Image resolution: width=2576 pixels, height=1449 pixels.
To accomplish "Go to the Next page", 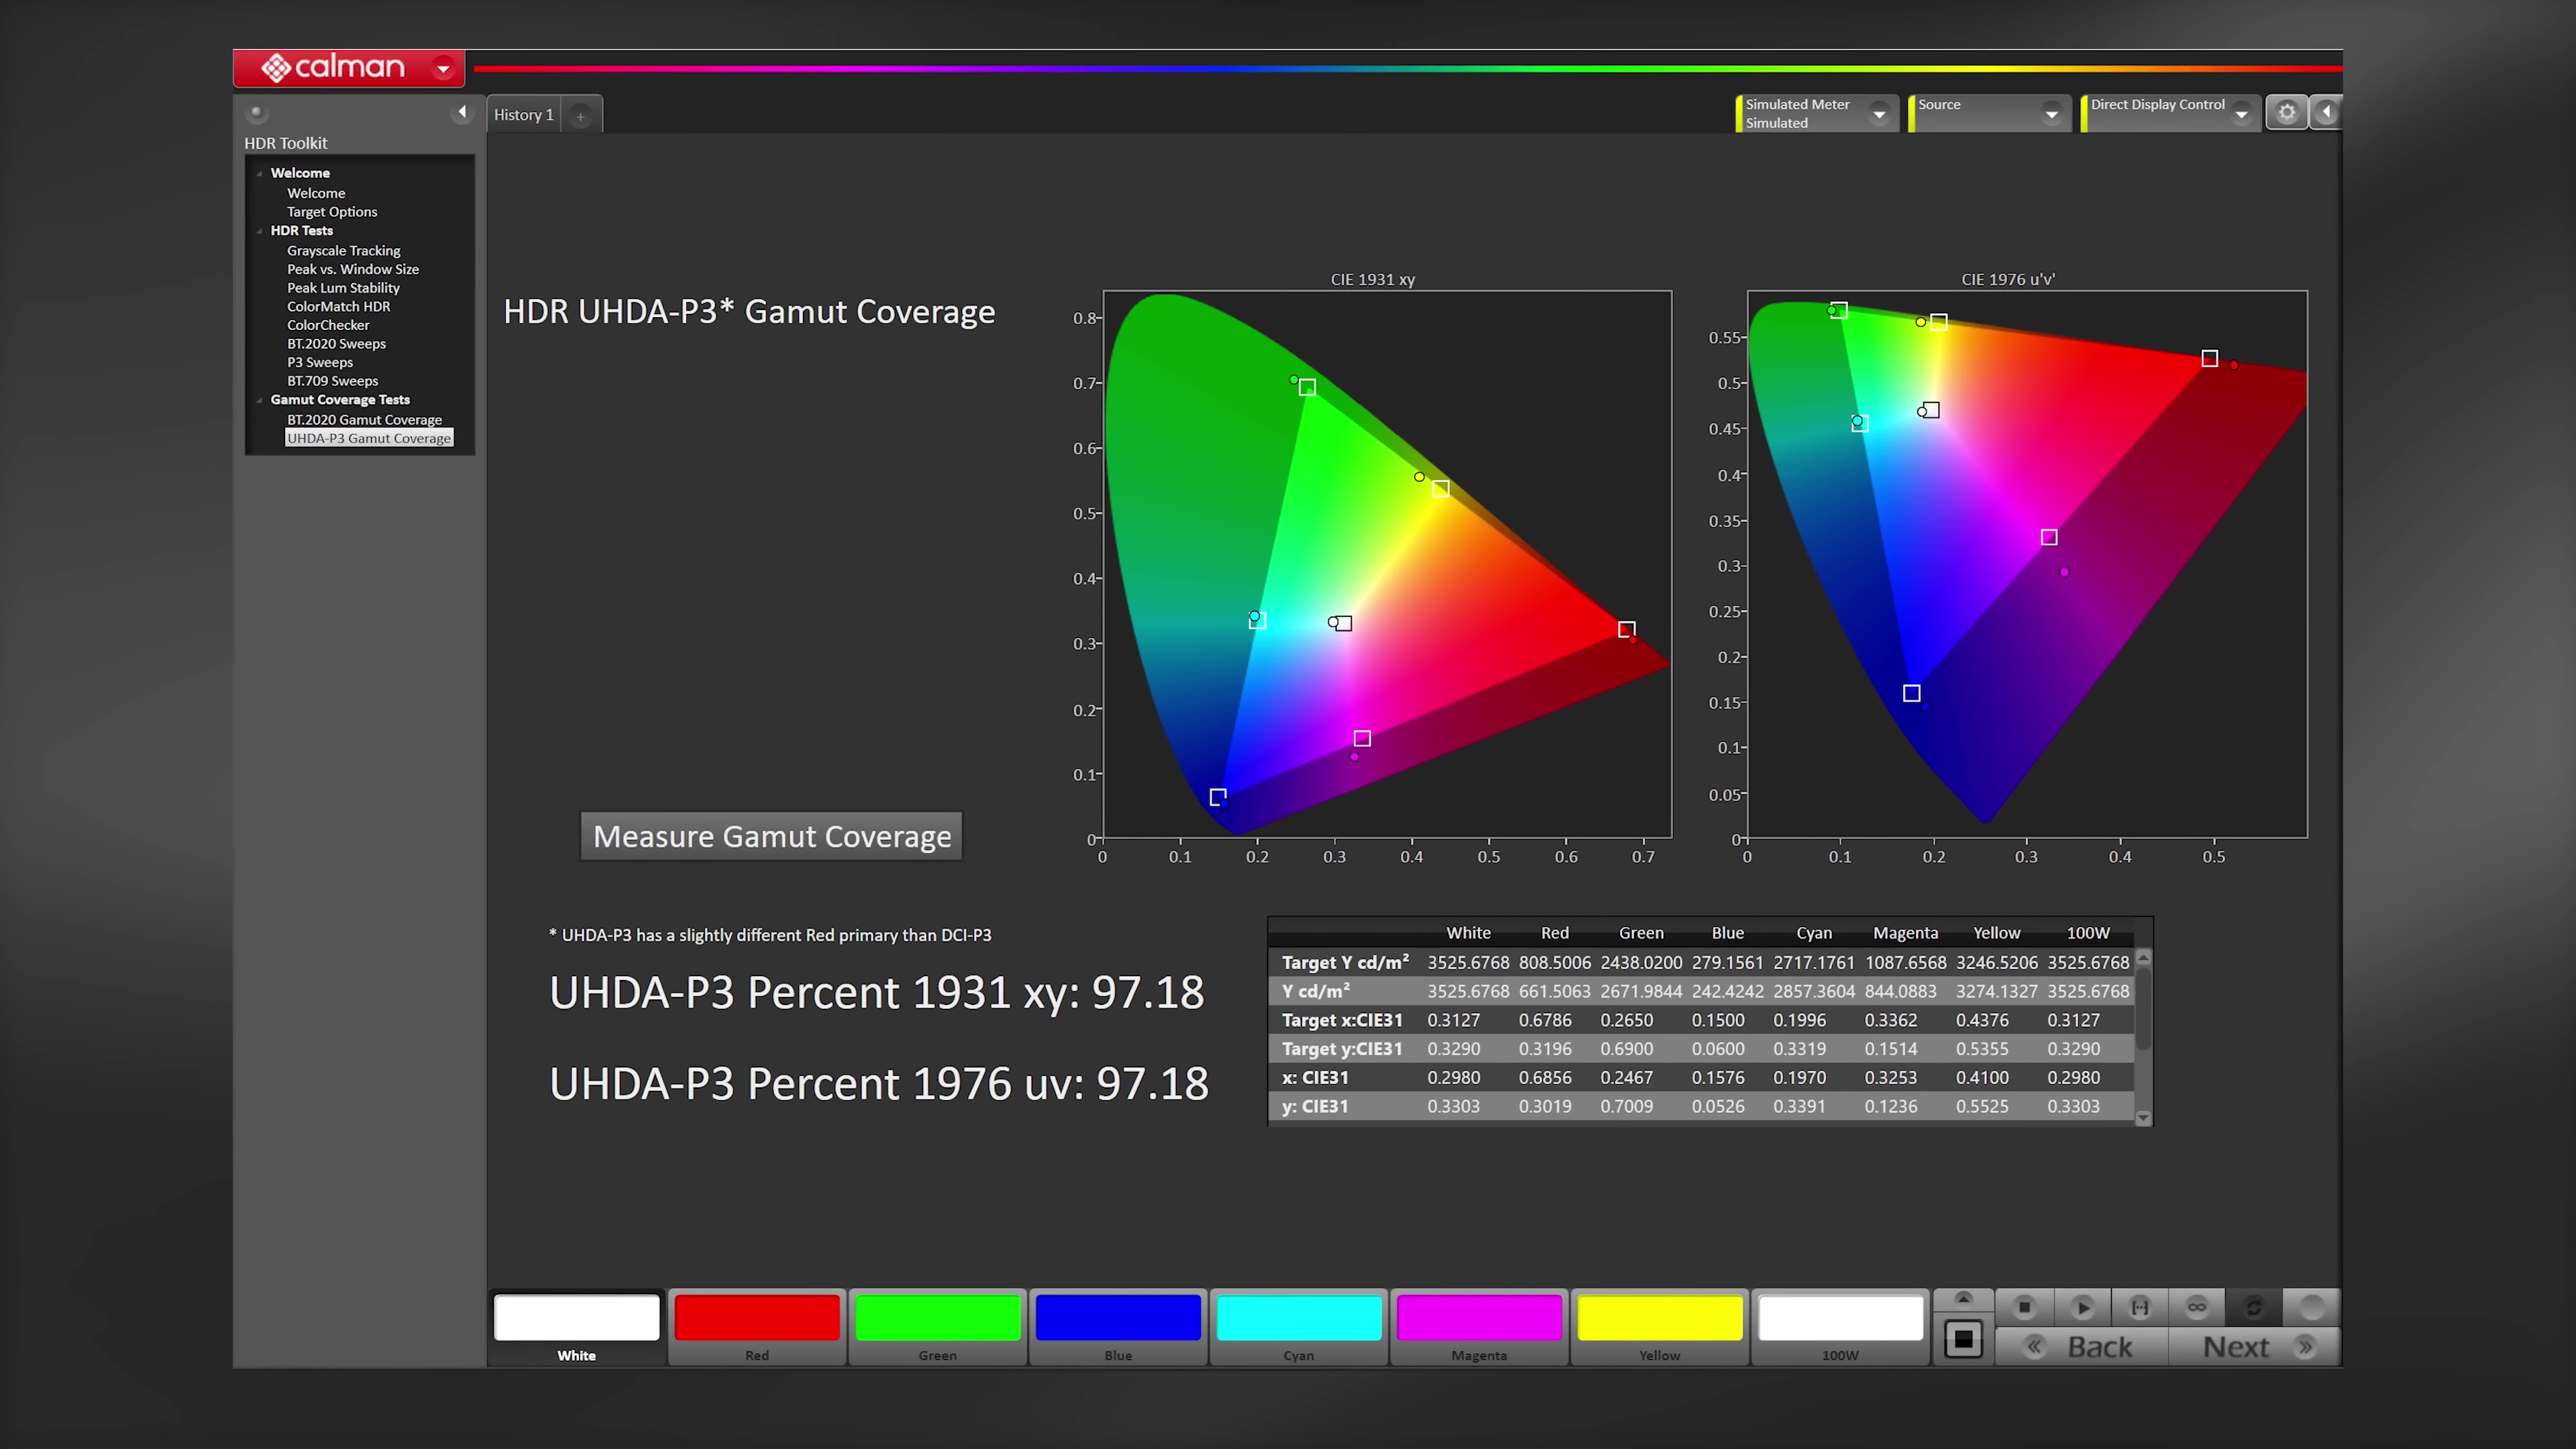I will pos(2254,1347).
